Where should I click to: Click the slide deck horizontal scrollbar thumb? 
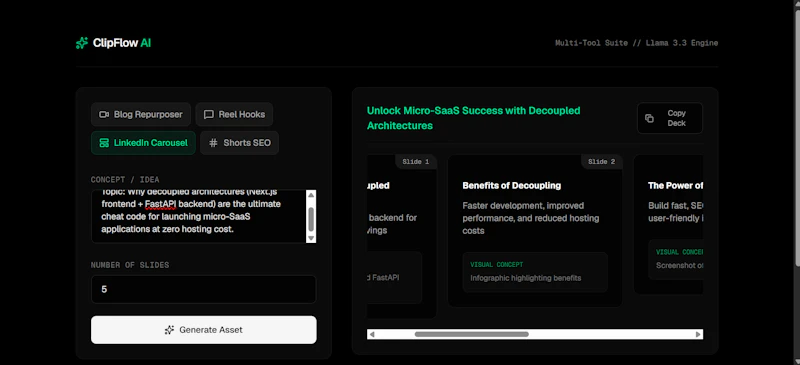coord(471,334)
